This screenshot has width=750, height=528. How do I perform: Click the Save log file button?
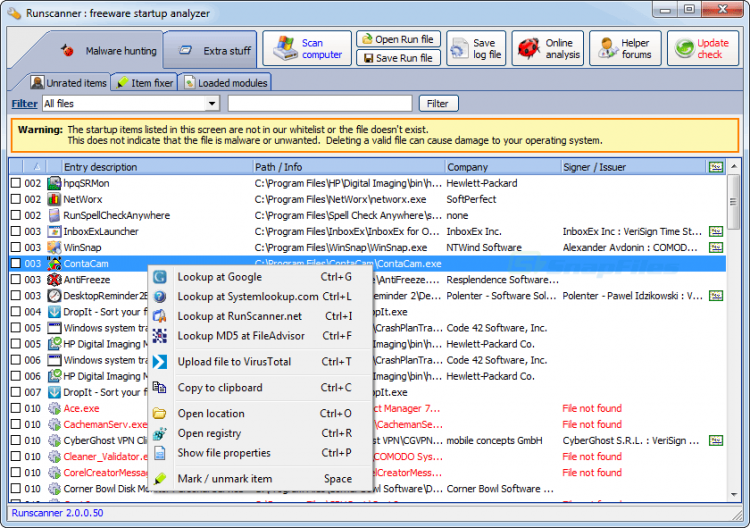click(x=476, y=48)
